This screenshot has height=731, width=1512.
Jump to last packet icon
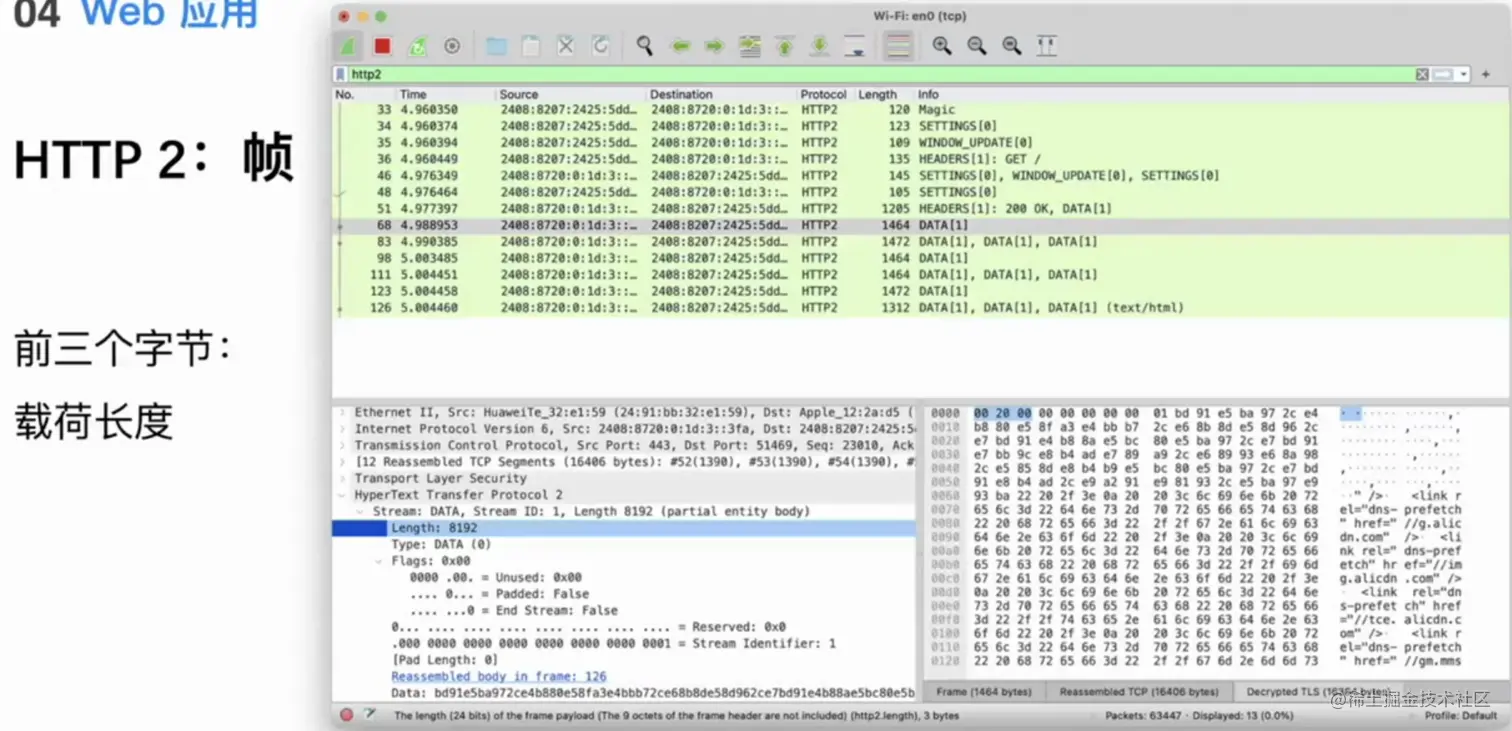819,46
